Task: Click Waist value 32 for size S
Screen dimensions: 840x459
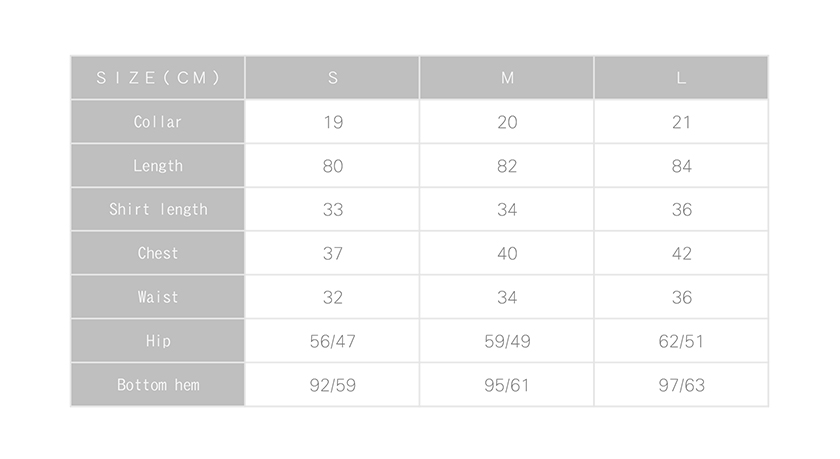Action: [332, 297]
